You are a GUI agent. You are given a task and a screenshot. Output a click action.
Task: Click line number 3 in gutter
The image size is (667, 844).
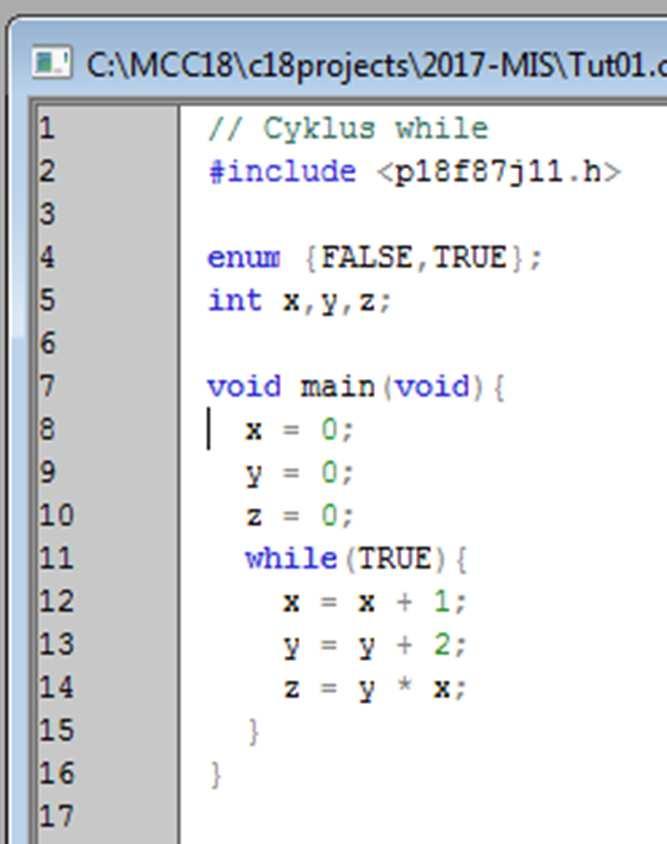point(47,214)
